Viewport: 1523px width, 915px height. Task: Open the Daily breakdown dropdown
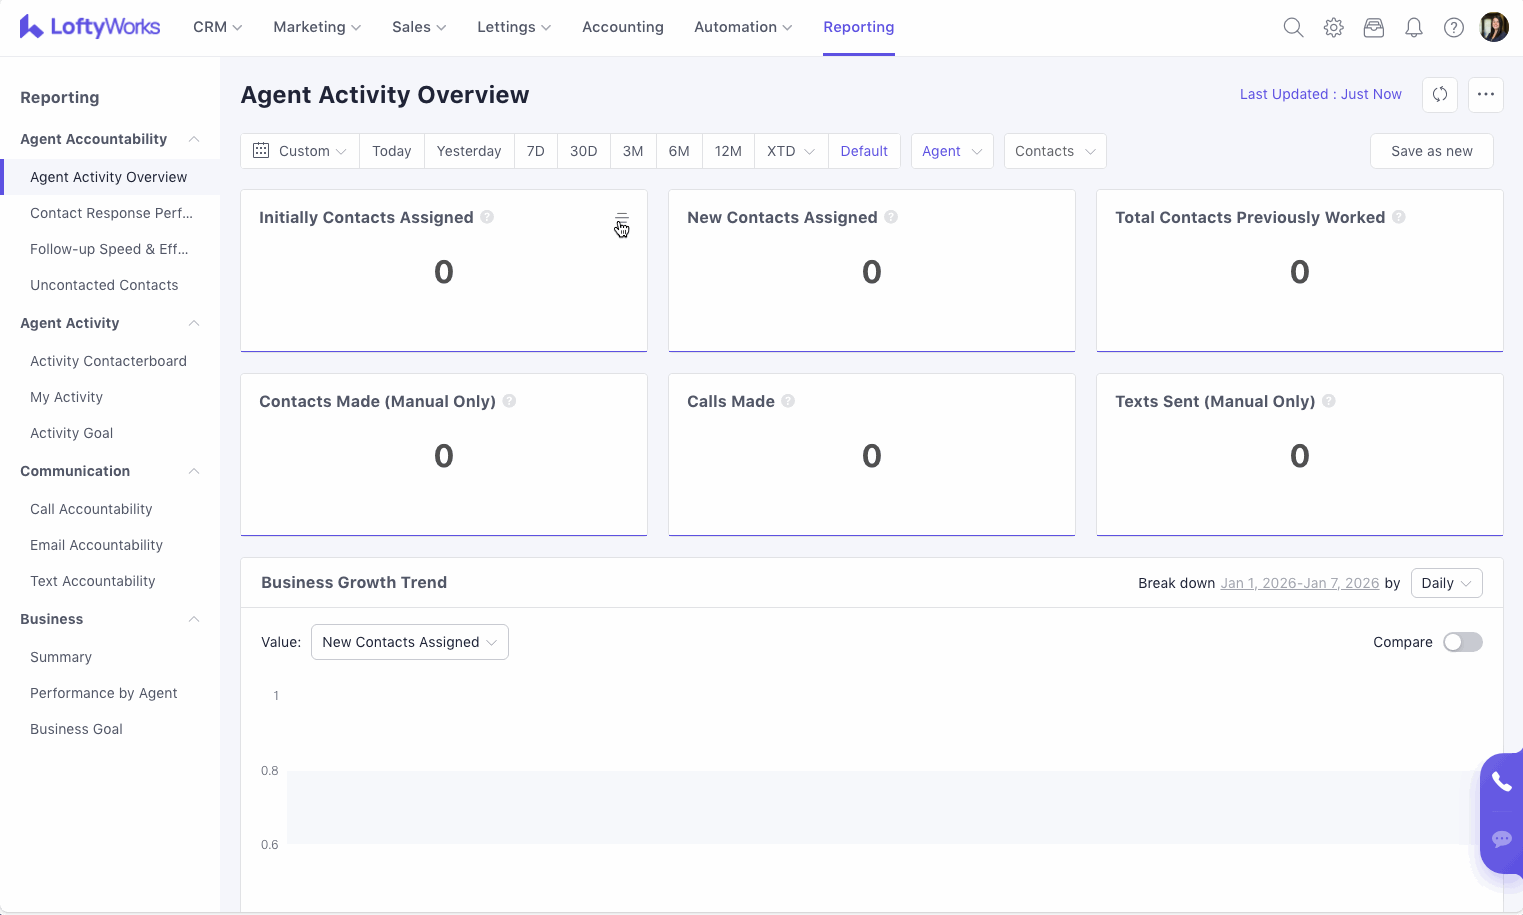[1445, 583]
